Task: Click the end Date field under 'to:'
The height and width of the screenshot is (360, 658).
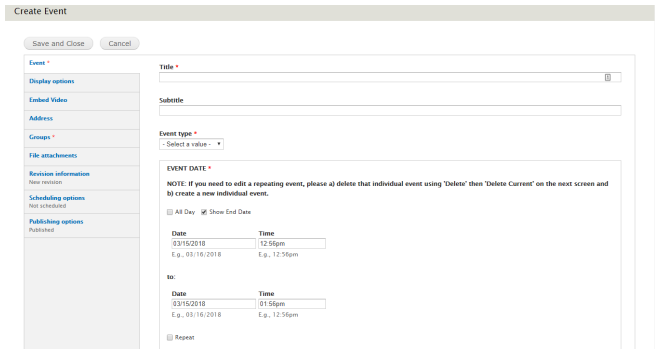Action: (x=214, y=304)
